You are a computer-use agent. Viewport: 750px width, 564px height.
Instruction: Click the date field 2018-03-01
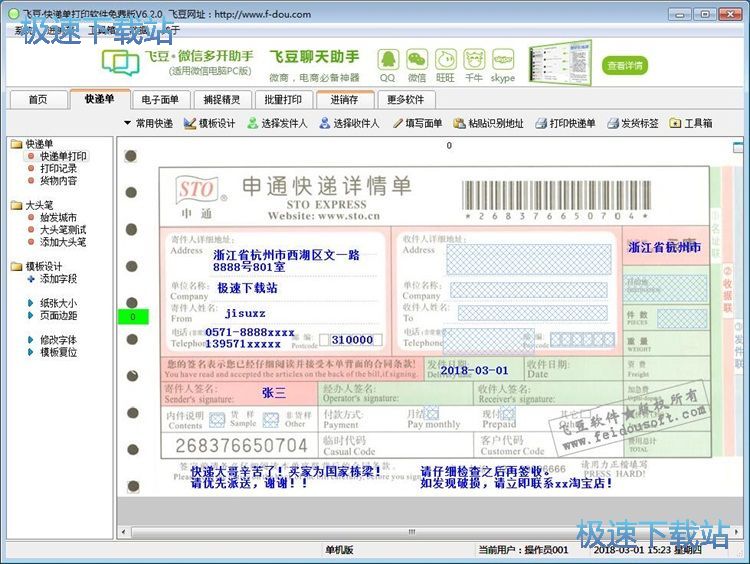(x=474, y=371)
